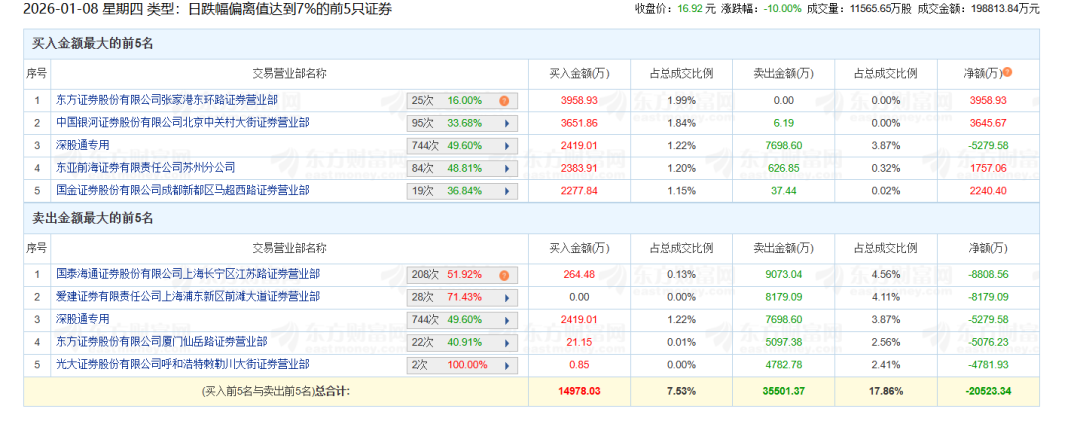Click the total buy amount 14978.03
This screenshot has width=1080, height=427.
(x=579, y=391)
